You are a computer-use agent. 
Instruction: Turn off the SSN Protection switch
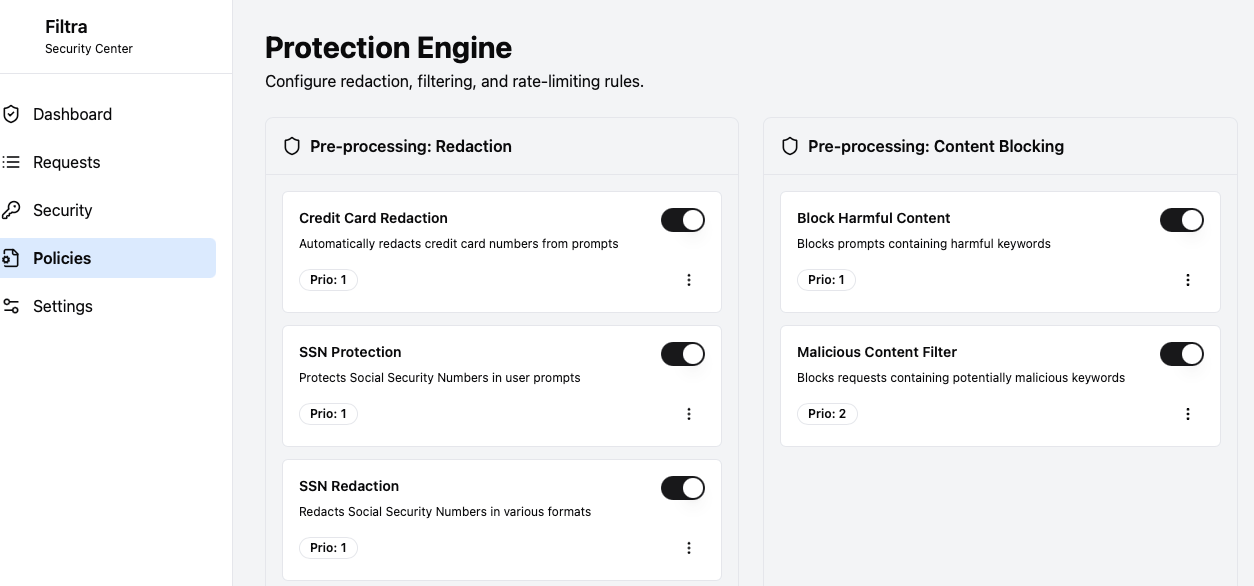683,354
